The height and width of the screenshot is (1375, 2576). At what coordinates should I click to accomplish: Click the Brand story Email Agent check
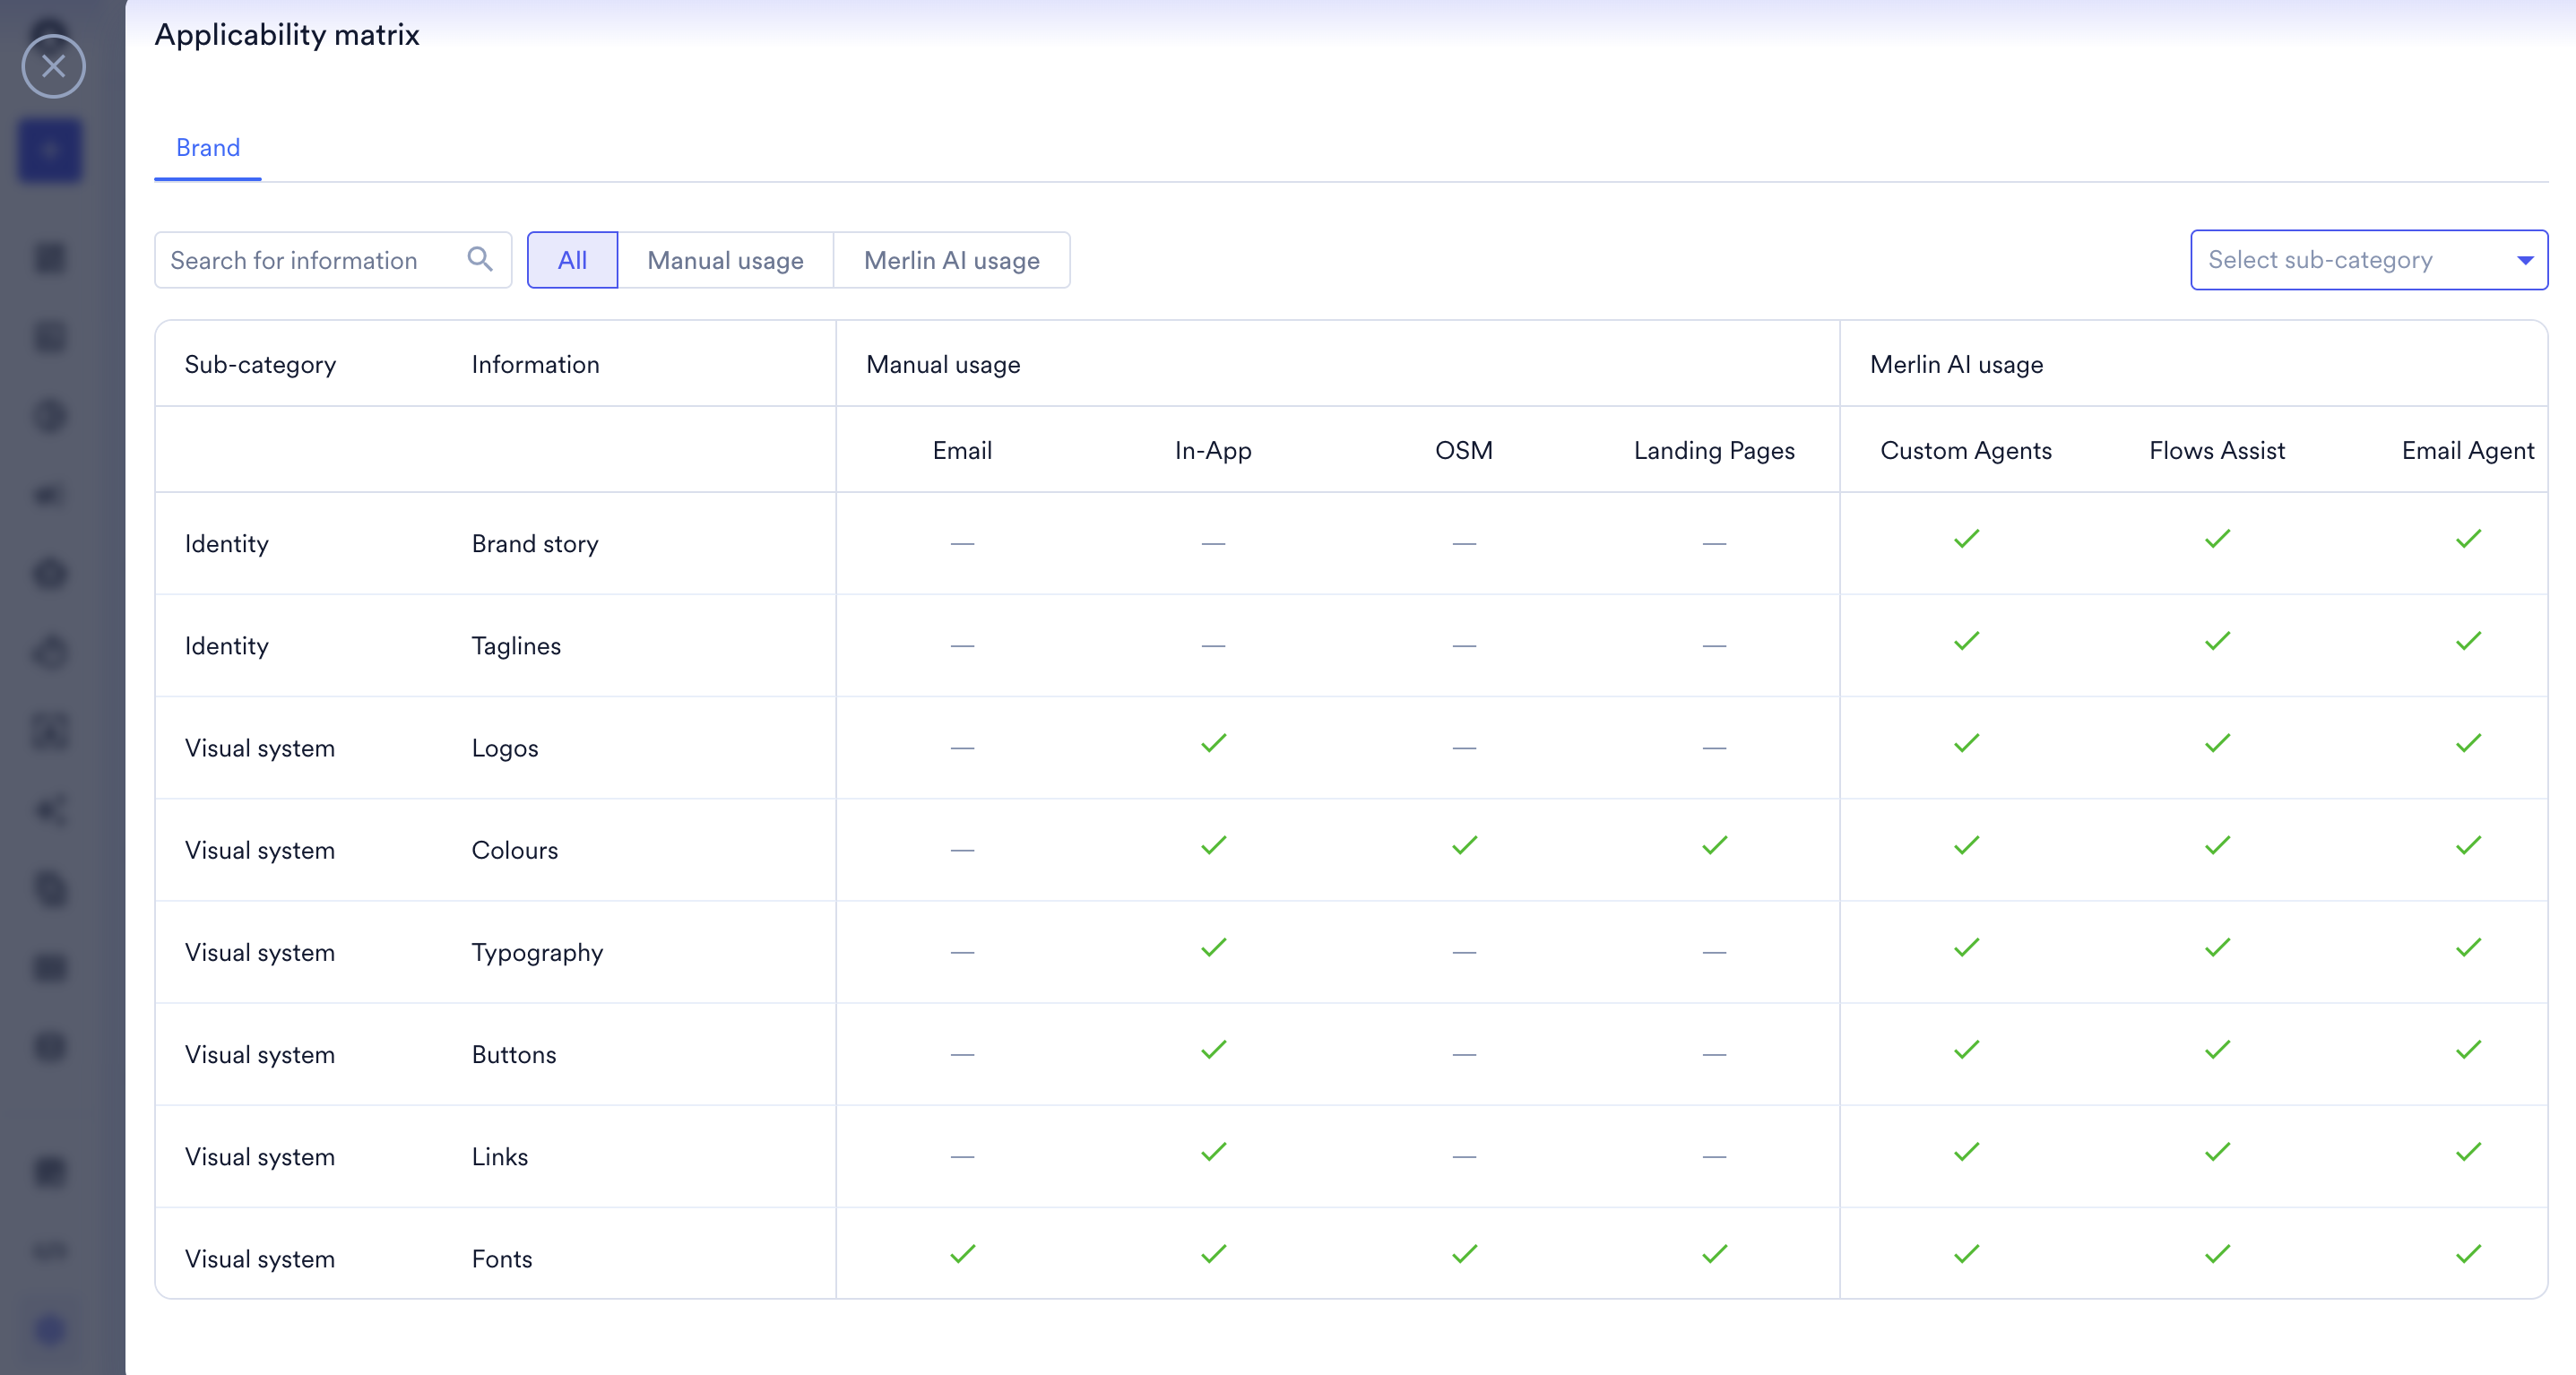[2469, 539]
